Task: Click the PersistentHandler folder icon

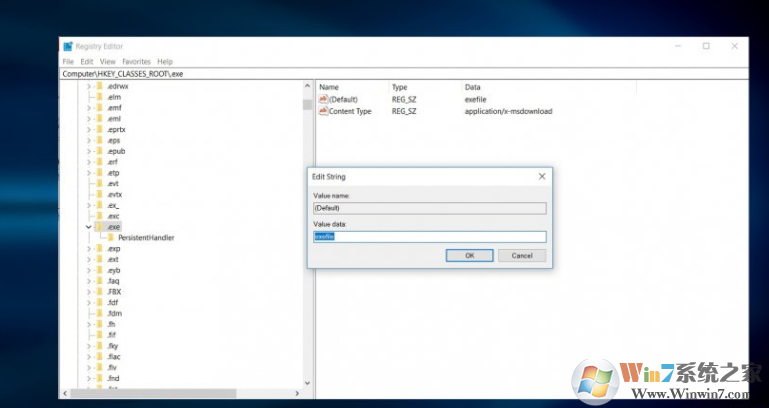Action: (111, 238)
